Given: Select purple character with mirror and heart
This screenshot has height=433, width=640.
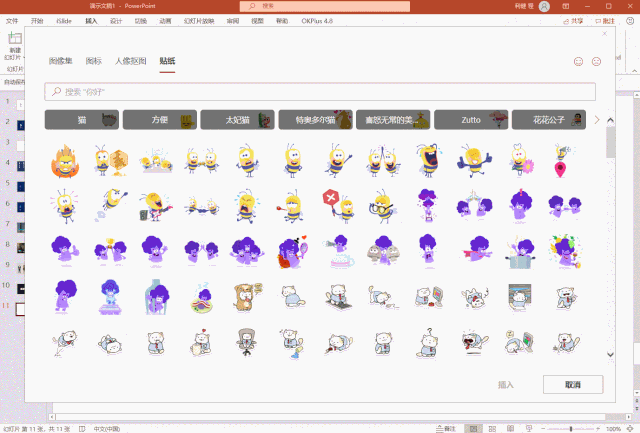Looking at the screenshot, I should (292, 251).
